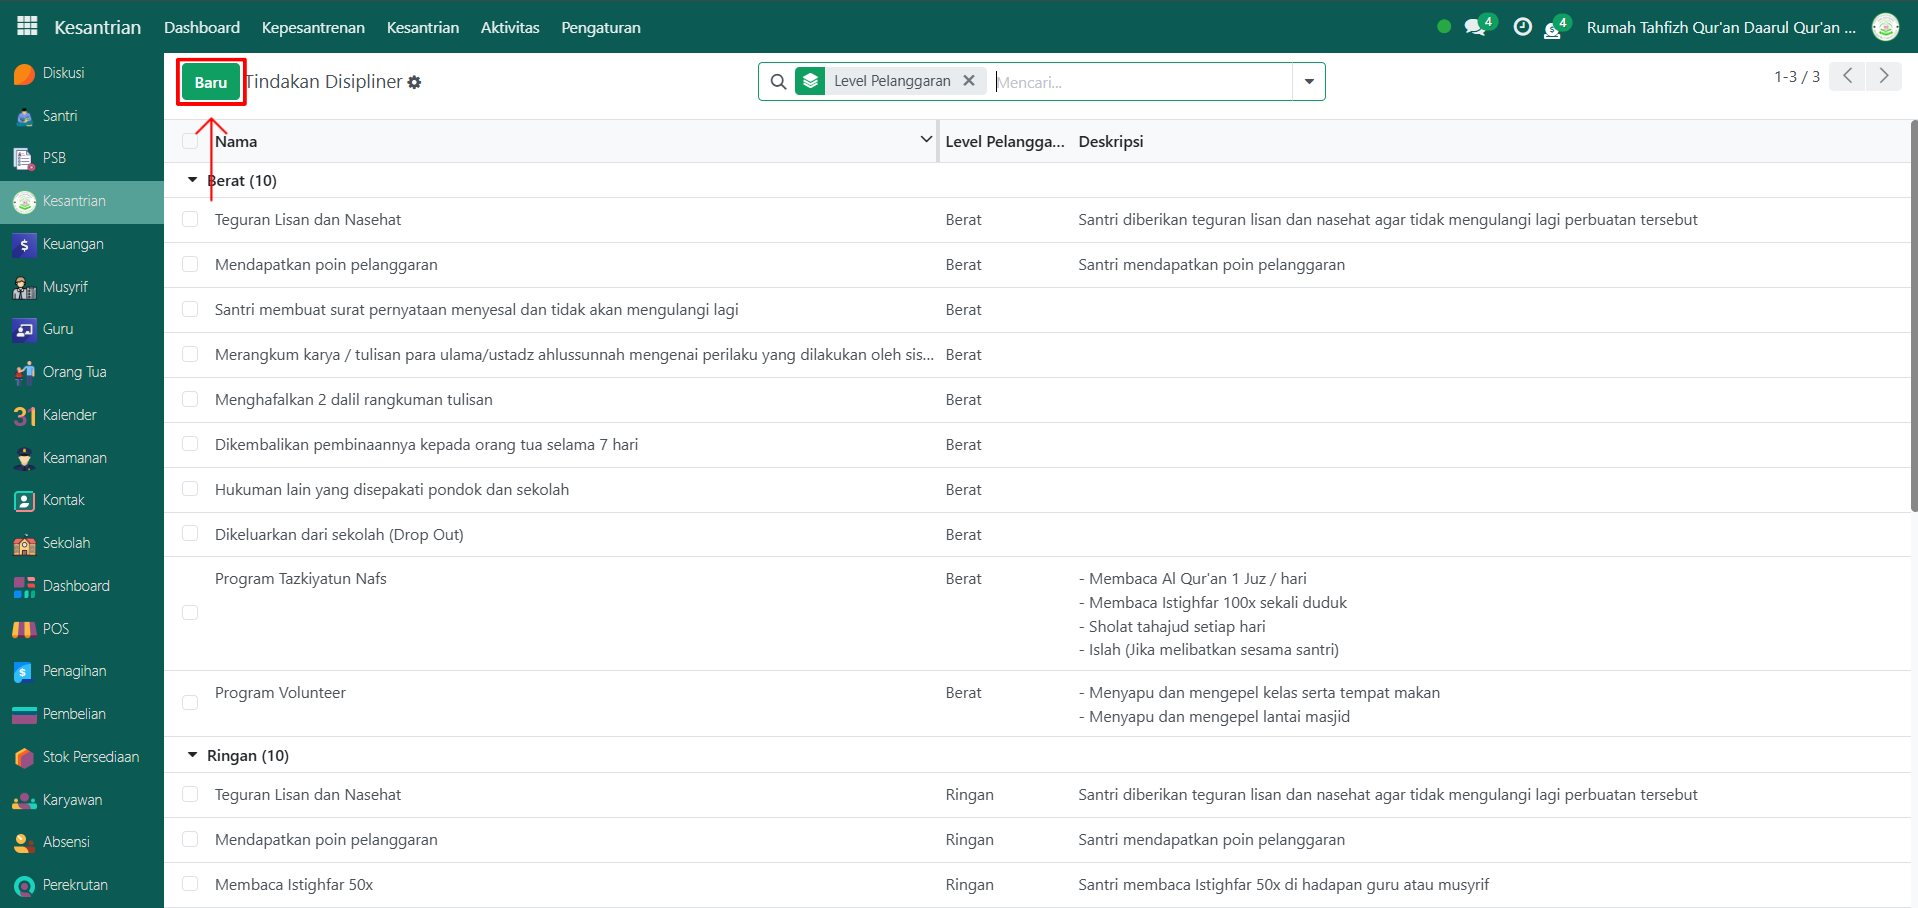Open the Kepesantrenan menu

pyautogui.click(x=313, y=27)
